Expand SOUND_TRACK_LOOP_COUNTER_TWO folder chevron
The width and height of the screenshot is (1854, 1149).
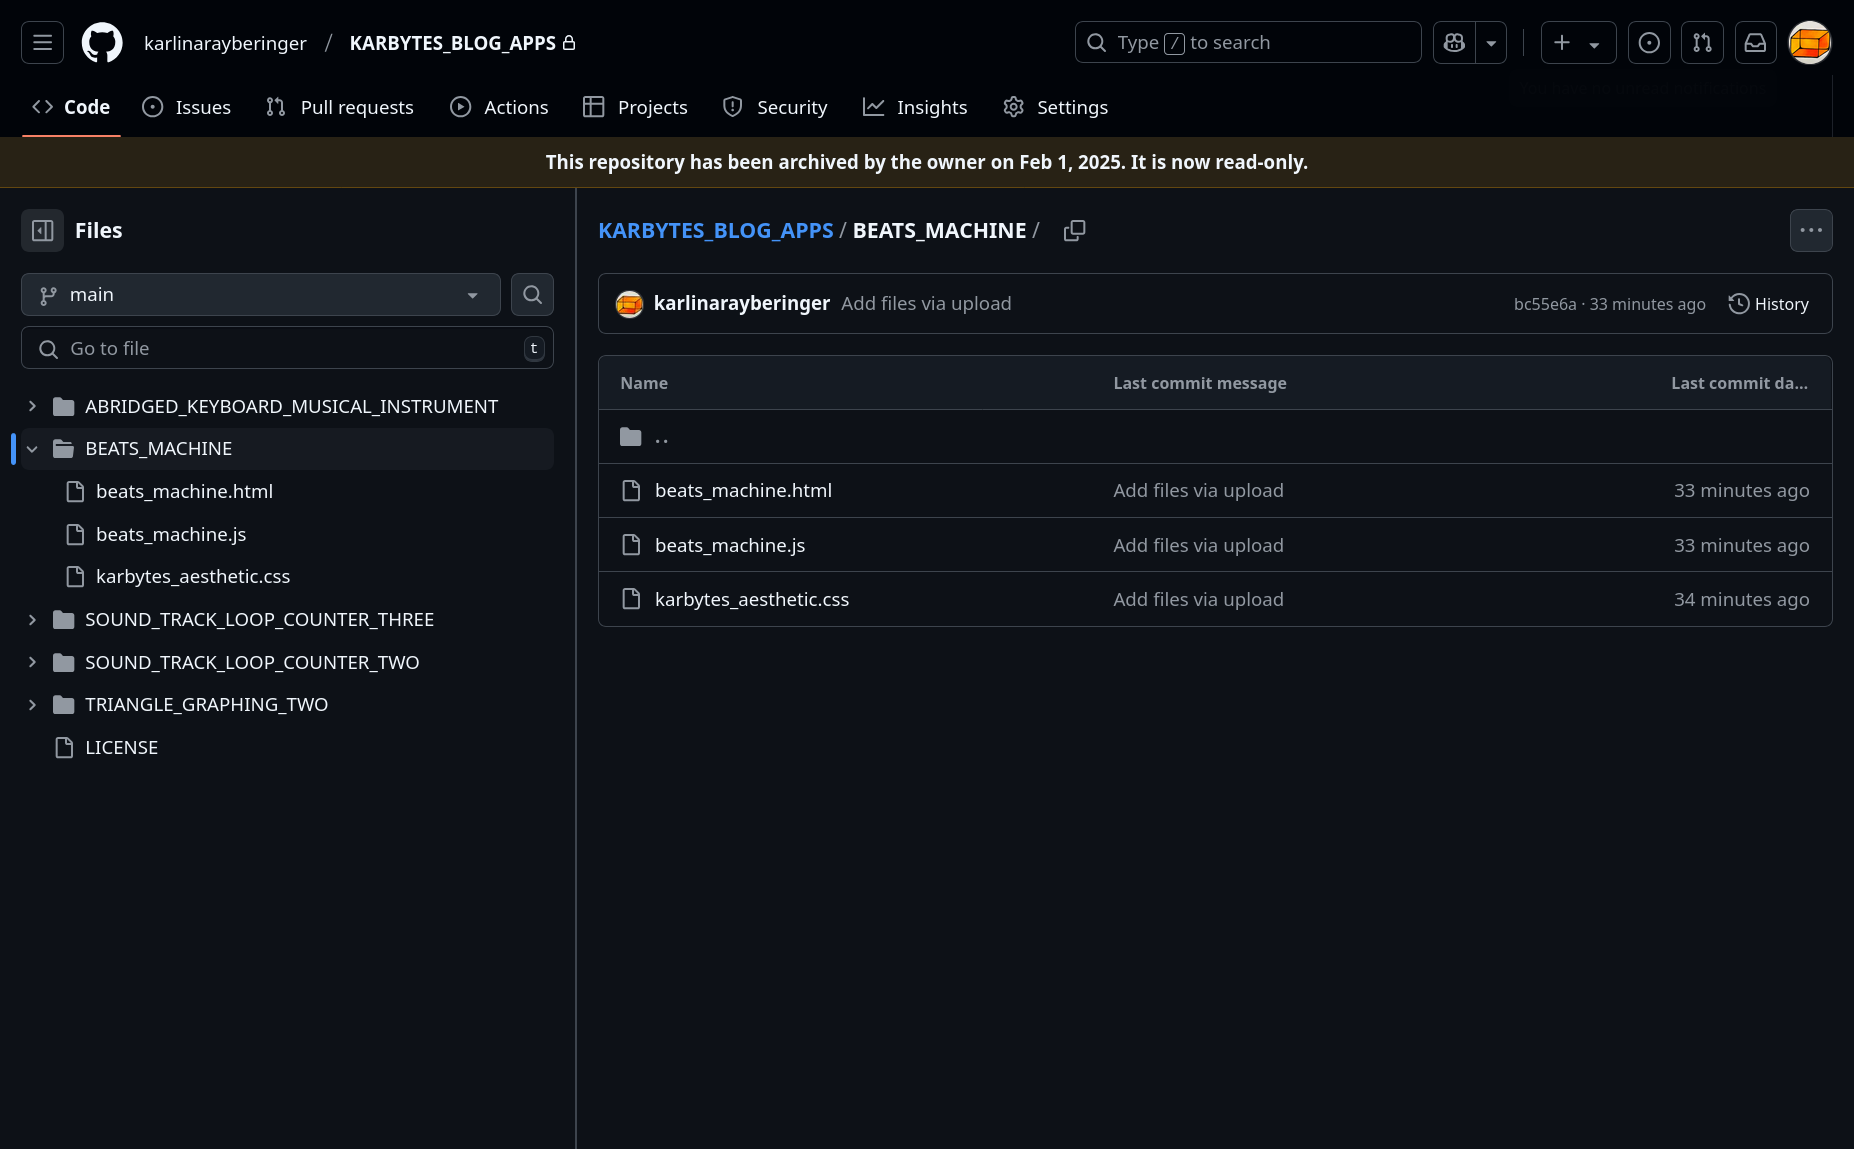[x=32, y=662]
